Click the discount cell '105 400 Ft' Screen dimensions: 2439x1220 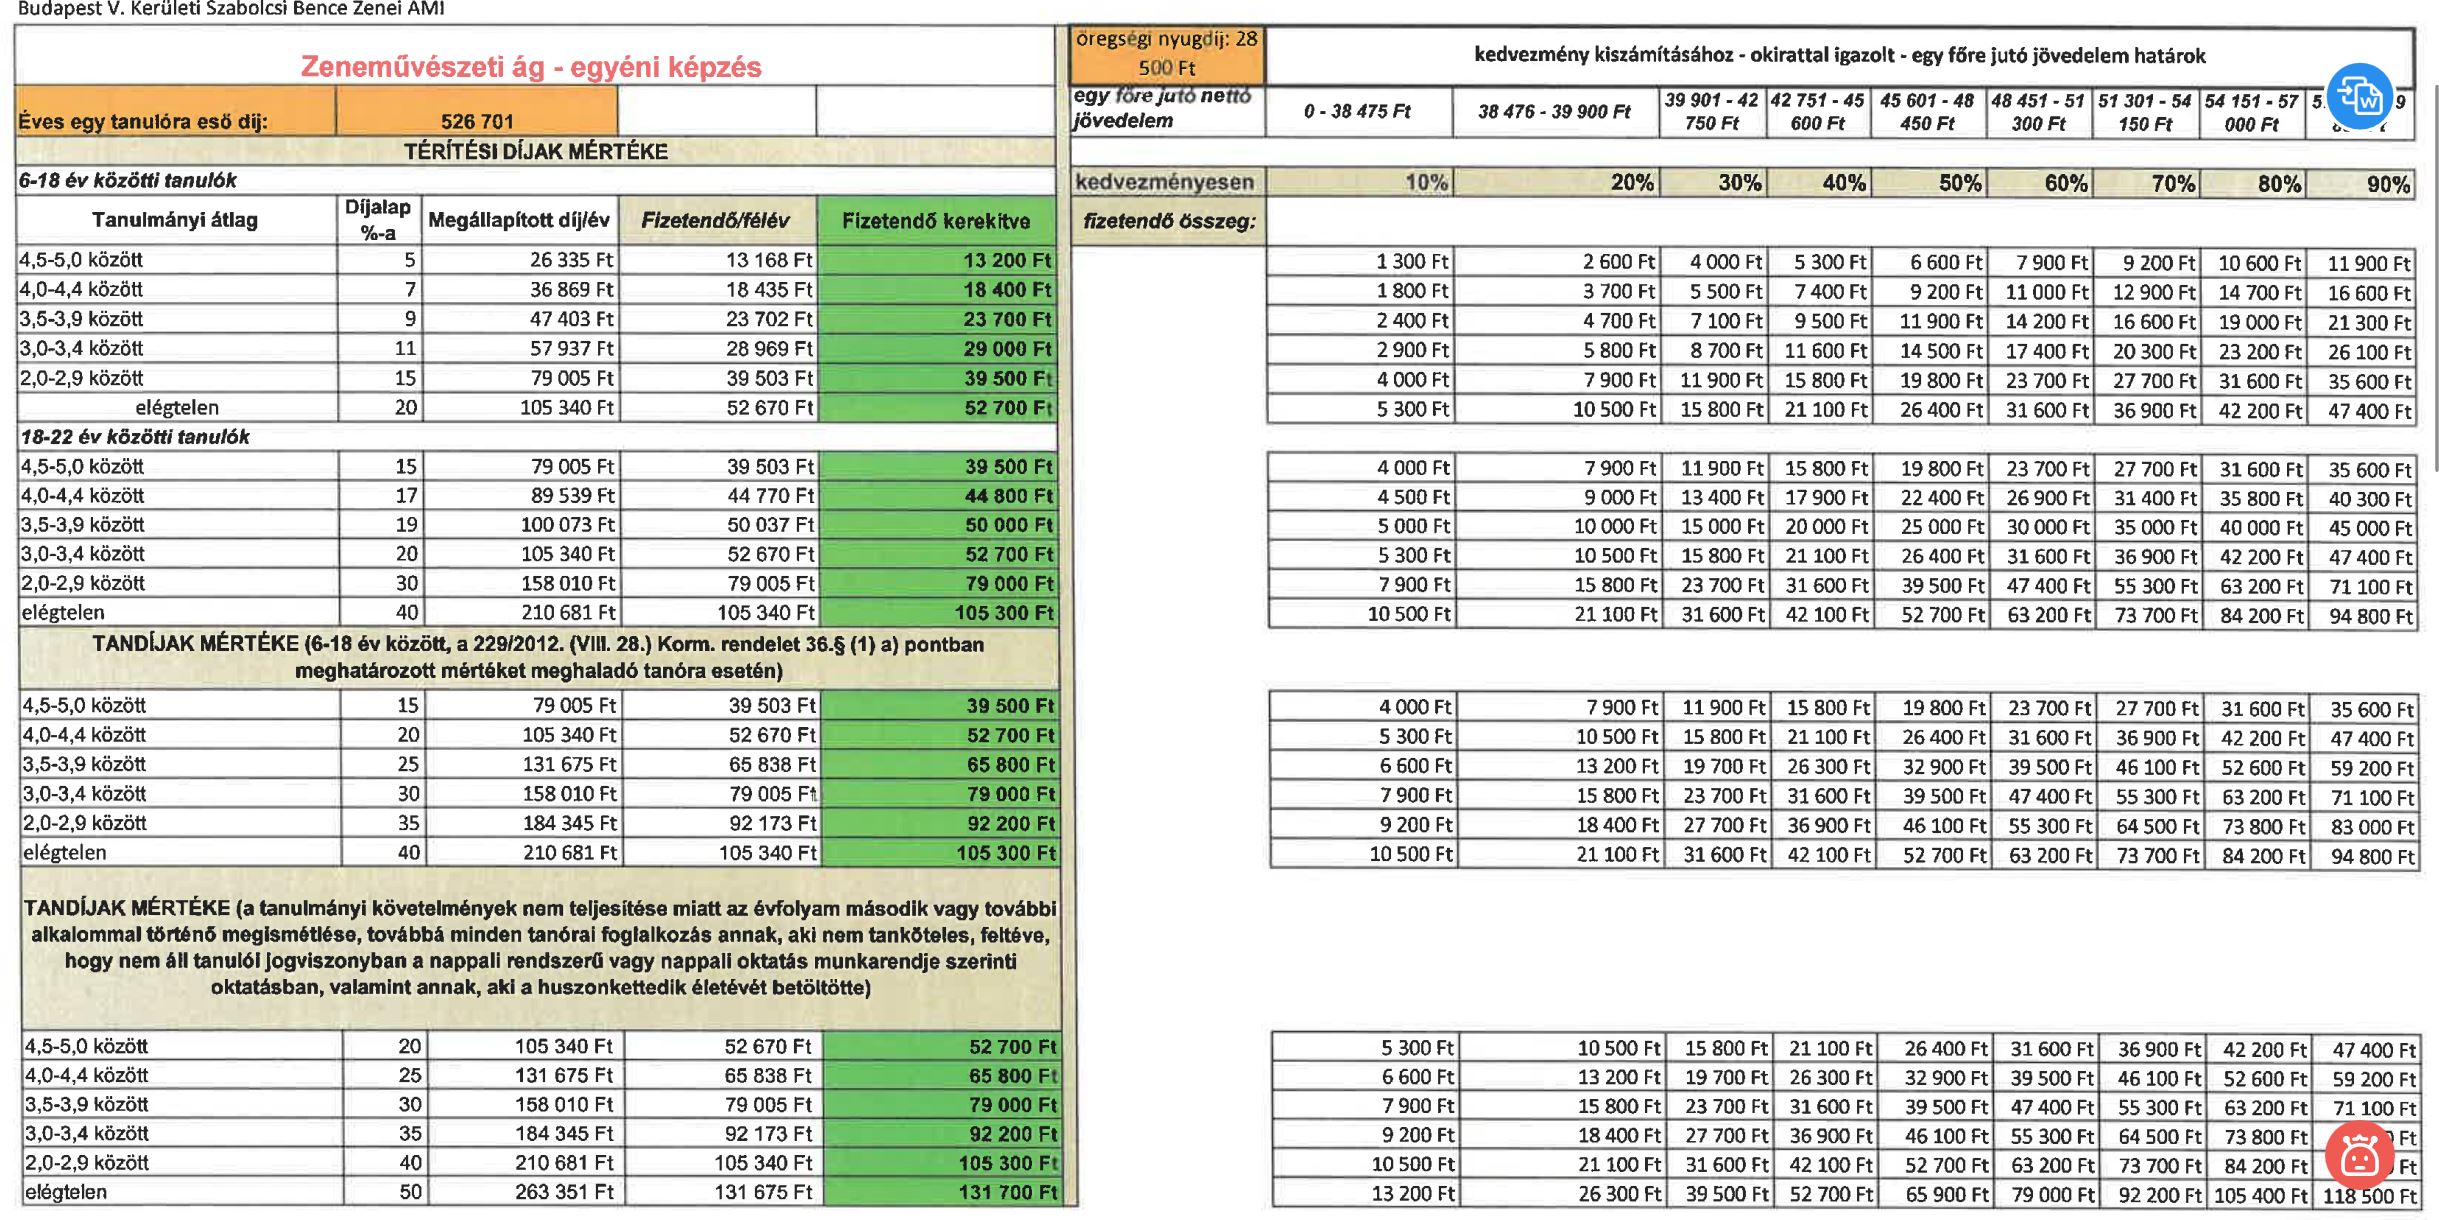(x=2260, y=1196)
